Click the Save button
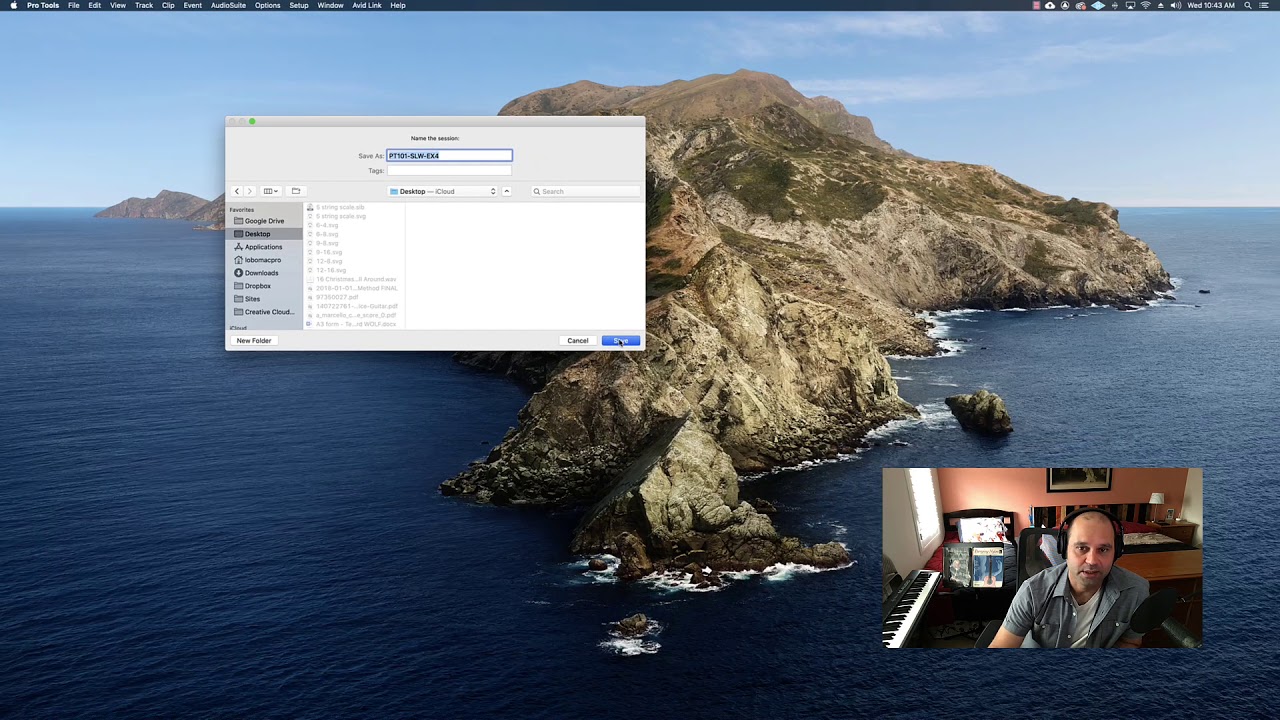This screenshot has width=1280, height=720. (620, 341)
